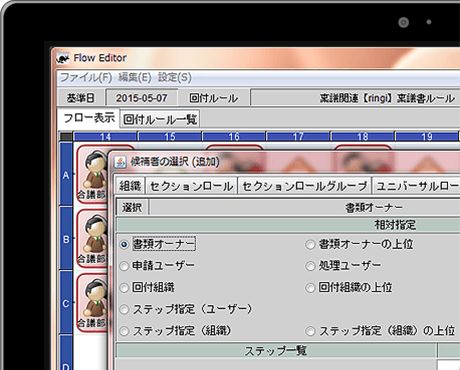The width and height of the screenshot is (460, 370).
Task: Open the セクションロール tab
Action: (191, 186)
